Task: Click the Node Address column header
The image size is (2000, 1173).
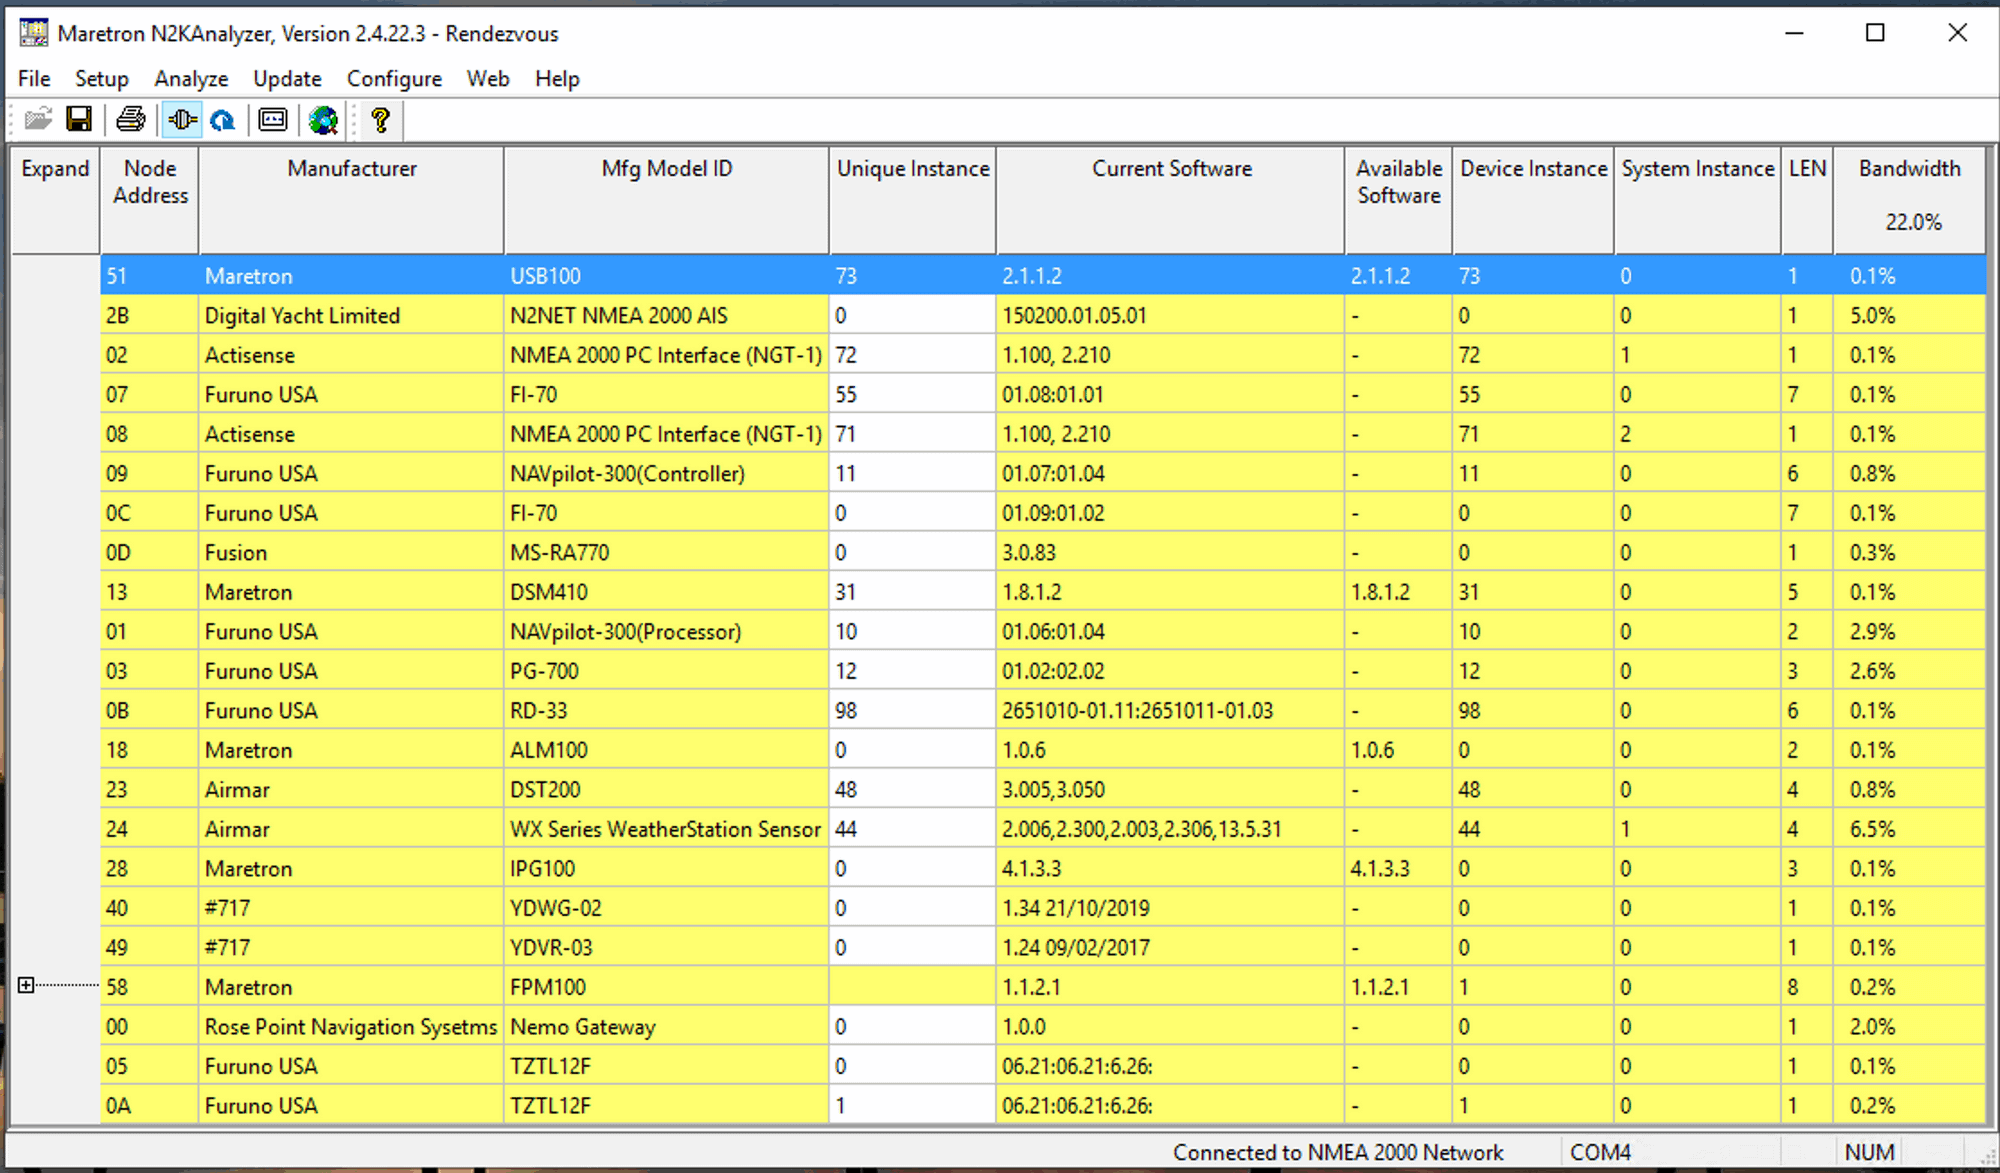Action: pyautogui.click(x=150, y=182)
